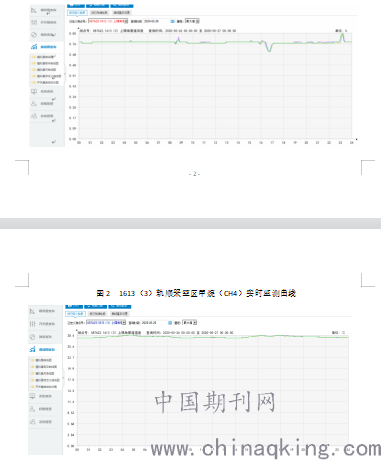This screenshot has height=460, width=381.
Task: Click the middle blue button above the lower chart
Action: [x=96, y=306]
